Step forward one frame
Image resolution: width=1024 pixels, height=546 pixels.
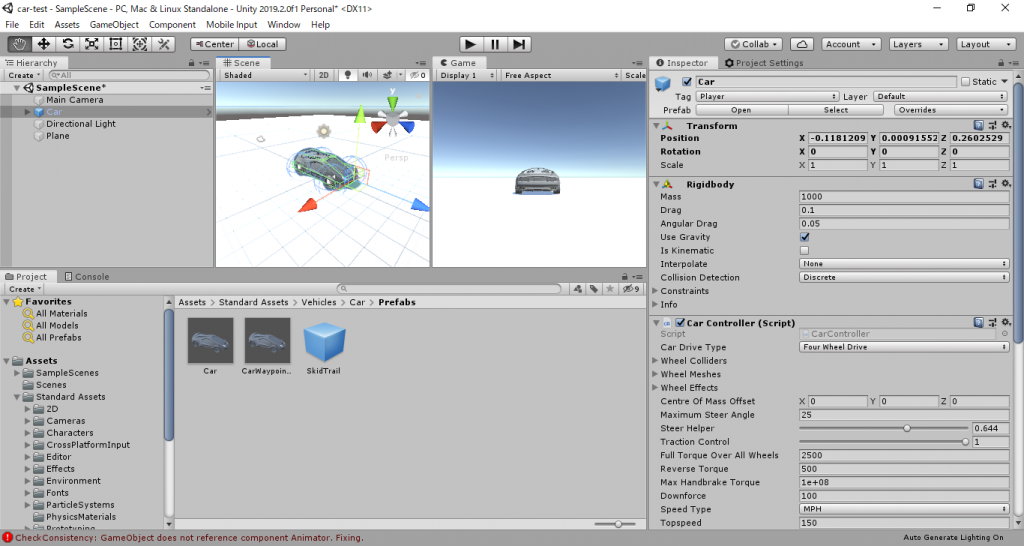pyautogui.click(x=519, y=44)
